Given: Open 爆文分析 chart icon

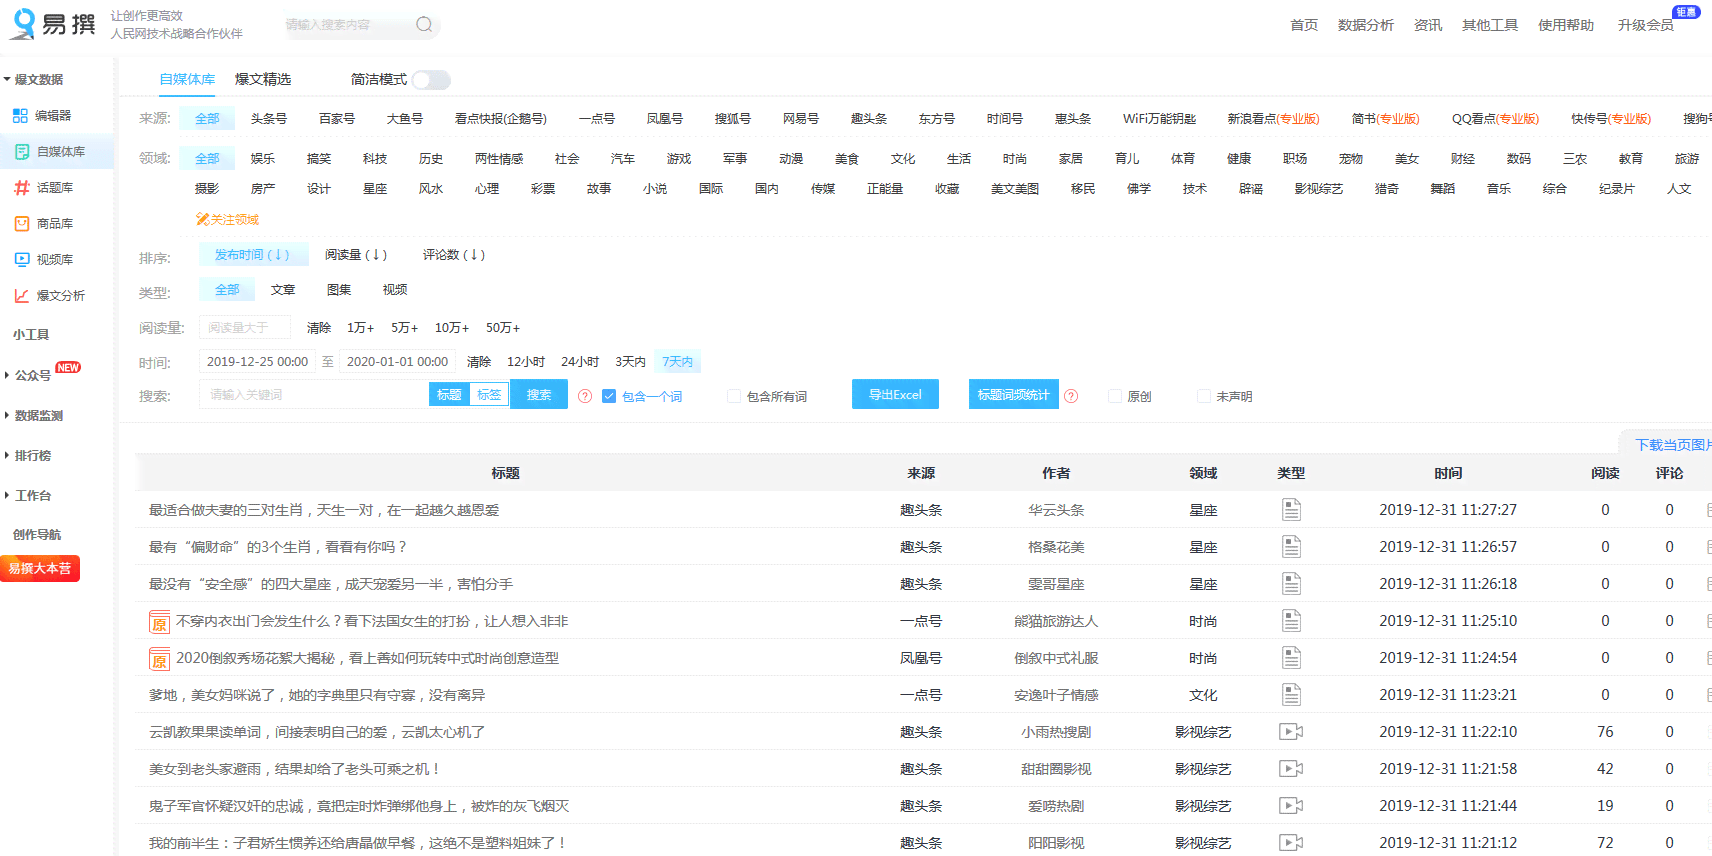Looking at the screenshot, I should tap(22, 296).
